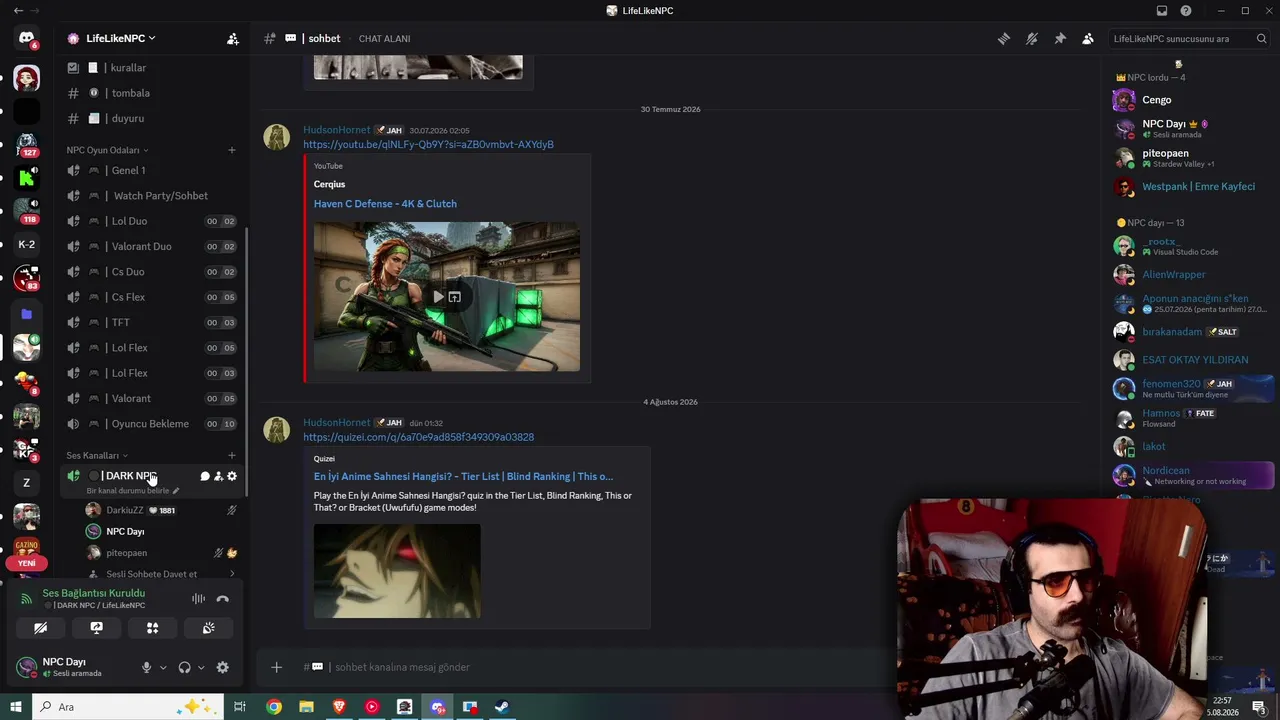This screenshot has width=1280, height=720.
Task: Open ESAT OKTAY YILDIRAN profile
Action: (x=1193, y=360)
